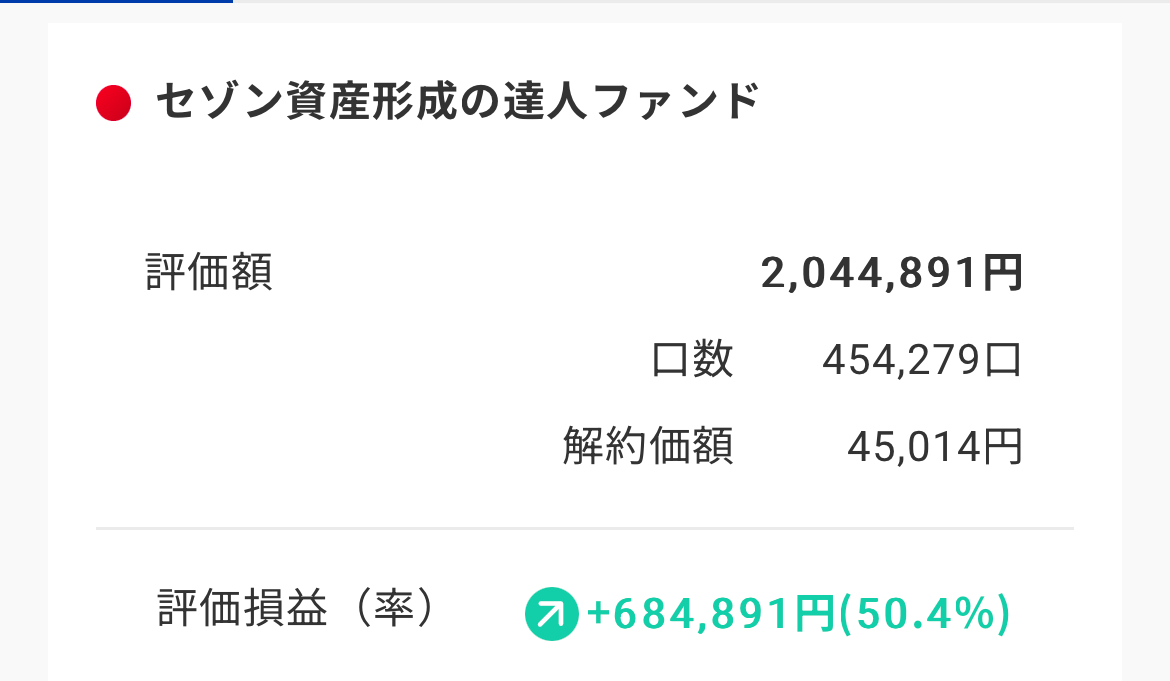The width and height of the screenshot is (1170, 681).
Task: Select the 口数 label
Action: (x=692, y=360)
